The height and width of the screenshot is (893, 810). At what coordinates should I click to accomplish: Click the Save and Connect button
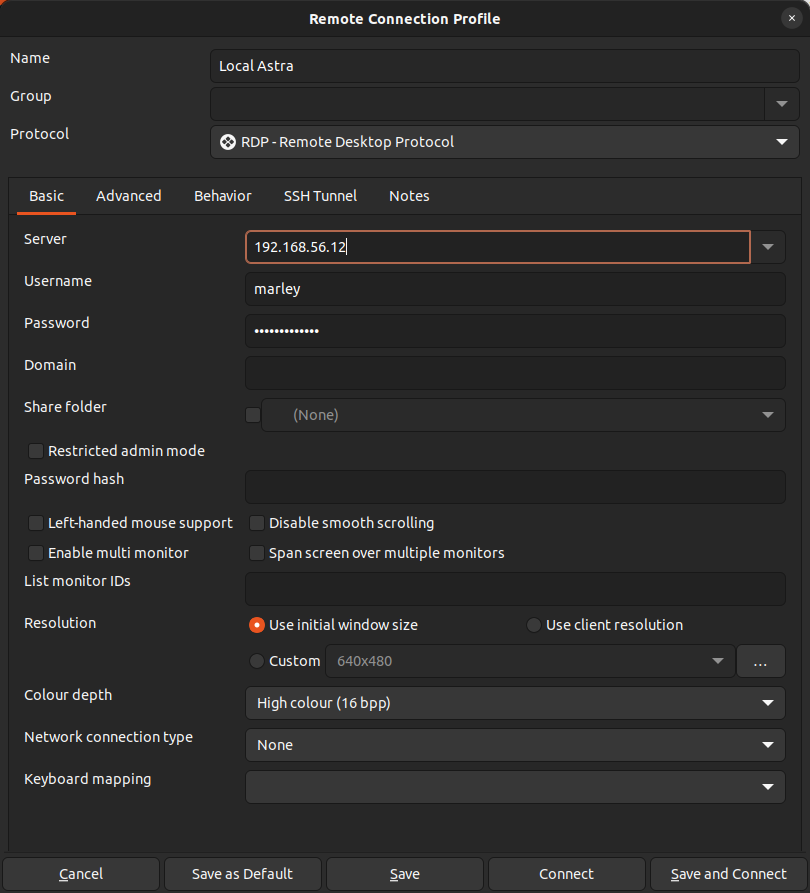728,874
